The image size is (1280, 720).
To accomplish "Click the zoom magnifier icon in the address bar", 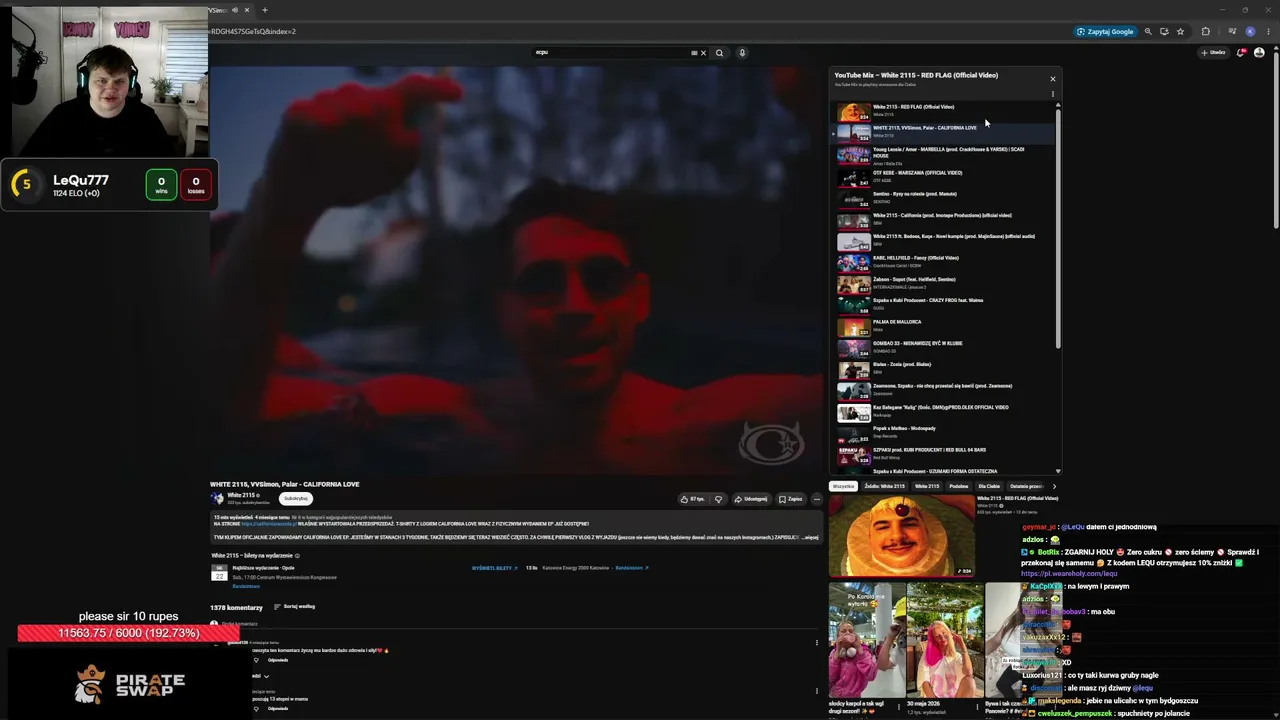I will 1148,31.
